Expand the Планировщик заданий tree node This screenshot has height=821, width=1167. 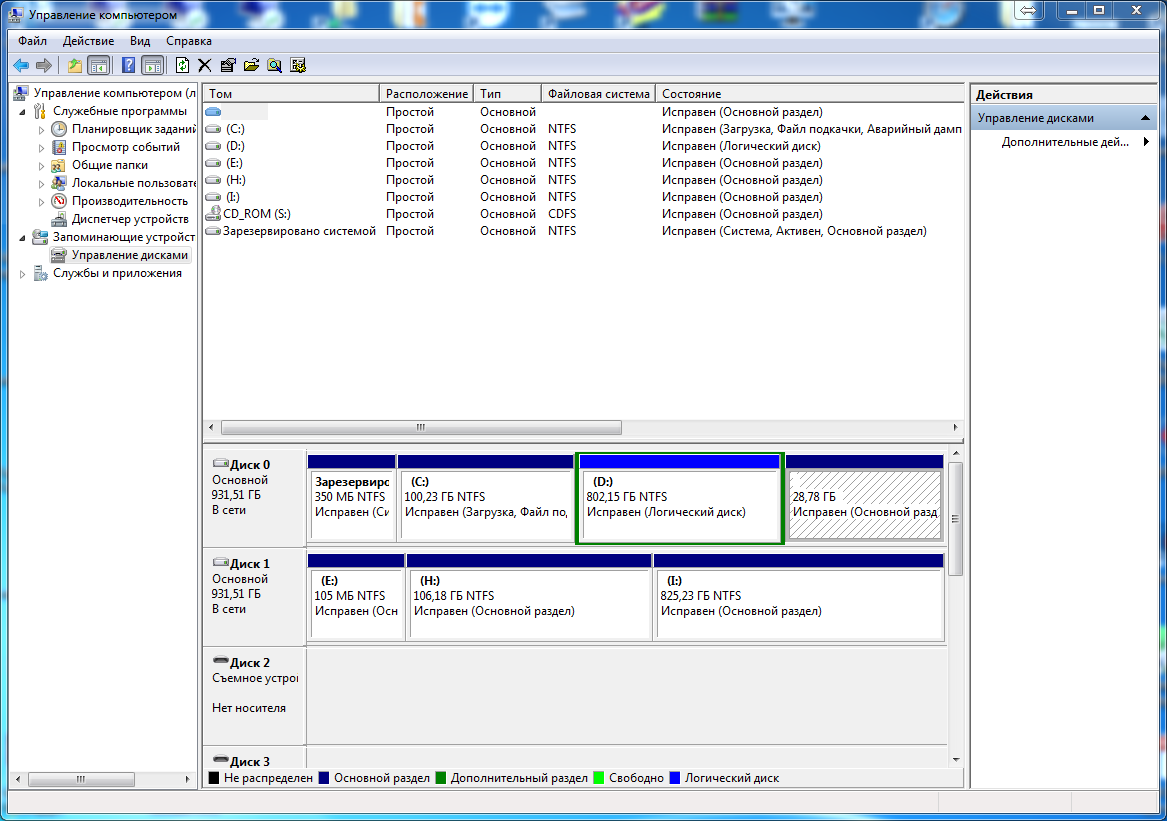[41, 129]
